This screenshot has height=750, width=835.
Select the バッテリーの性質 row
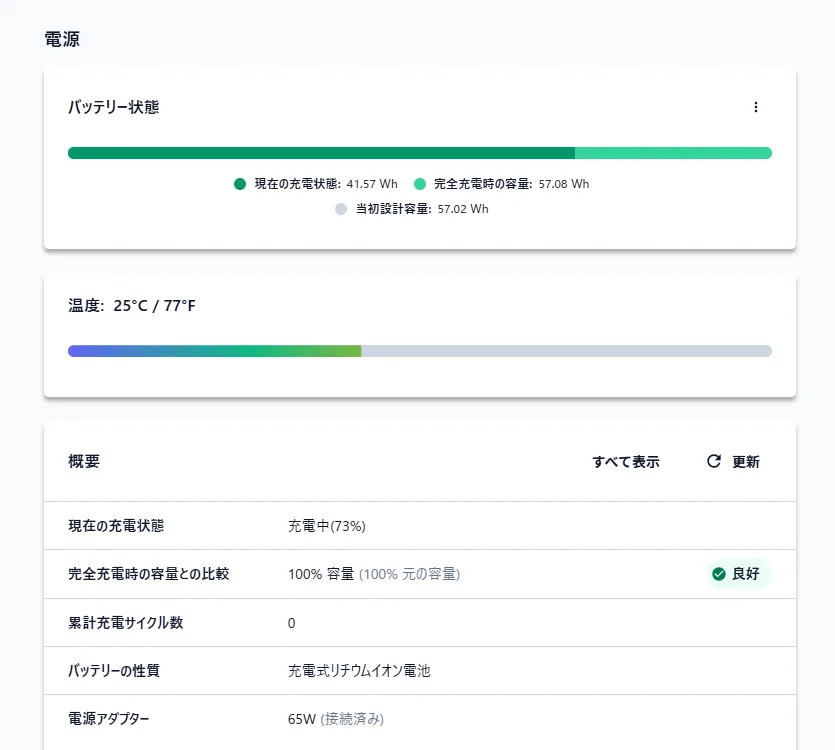pos(419,671)
